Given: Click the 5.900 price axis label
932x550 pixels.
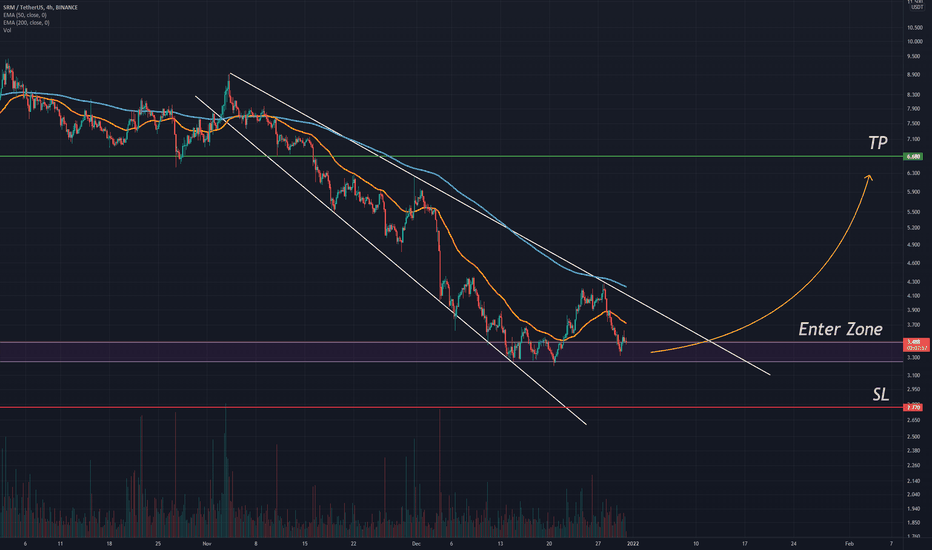Looking at the screenshot, I should 915,192.
